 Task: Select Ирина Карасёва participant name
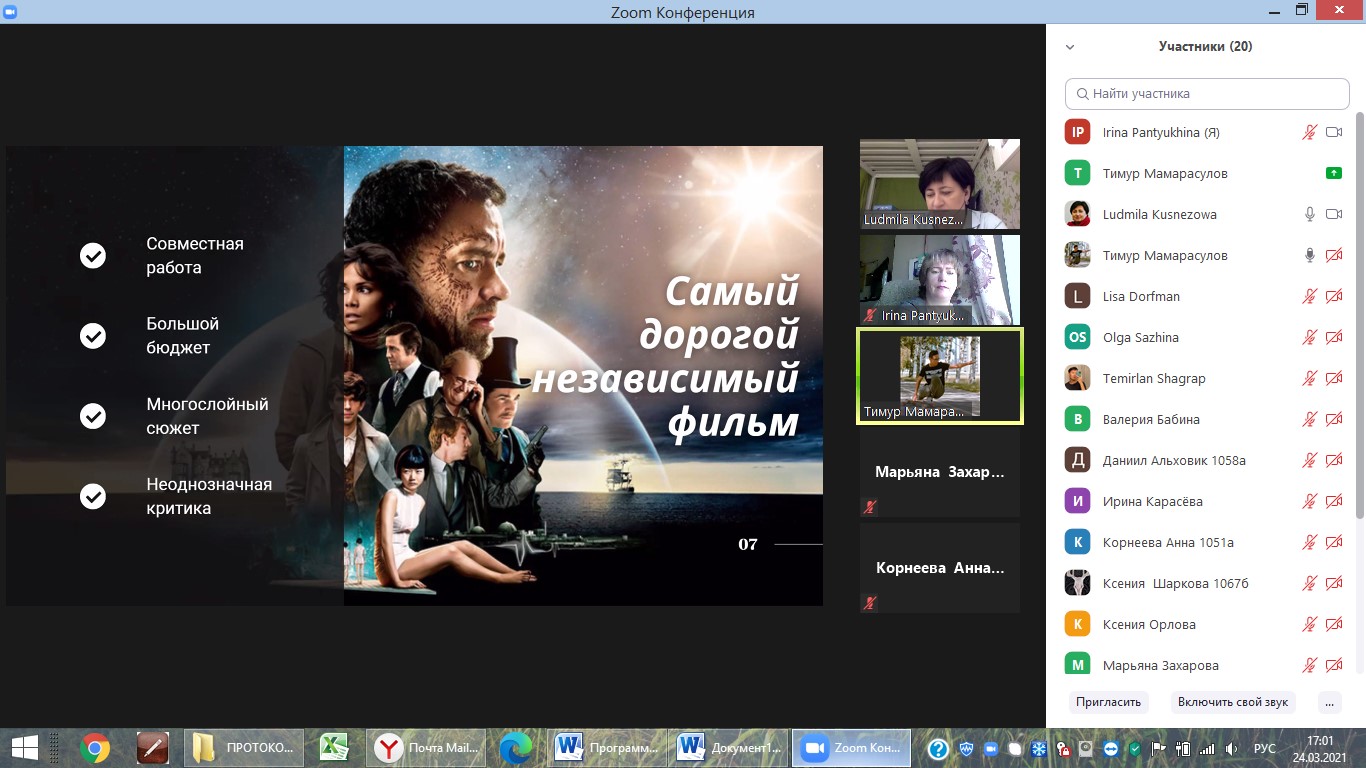(1152, 501)
